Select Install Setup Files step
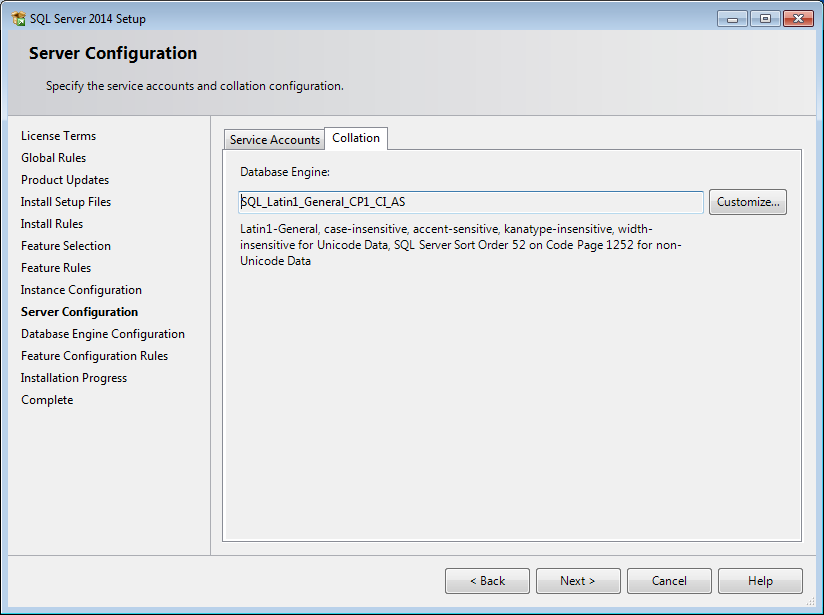Viewport: 824px width, 615px height. pyautogui.click(x=66, y=202)
